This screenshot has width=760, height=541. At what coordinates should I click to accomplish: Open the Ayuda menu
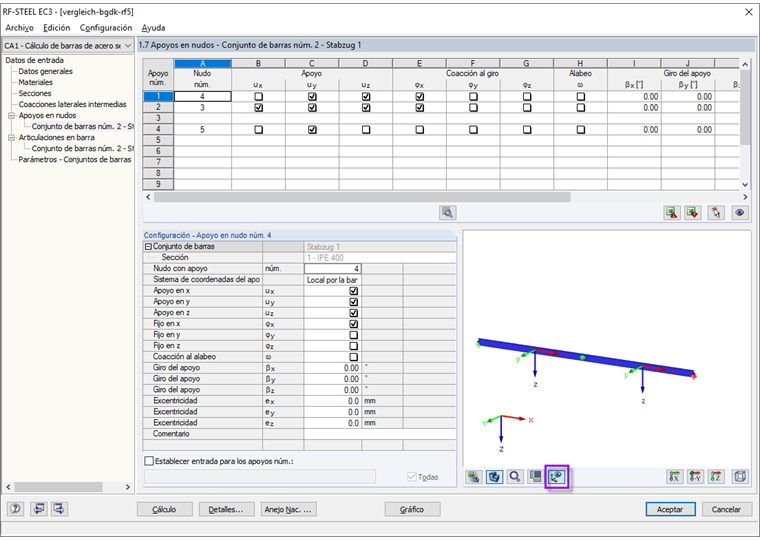click(153, 28)
